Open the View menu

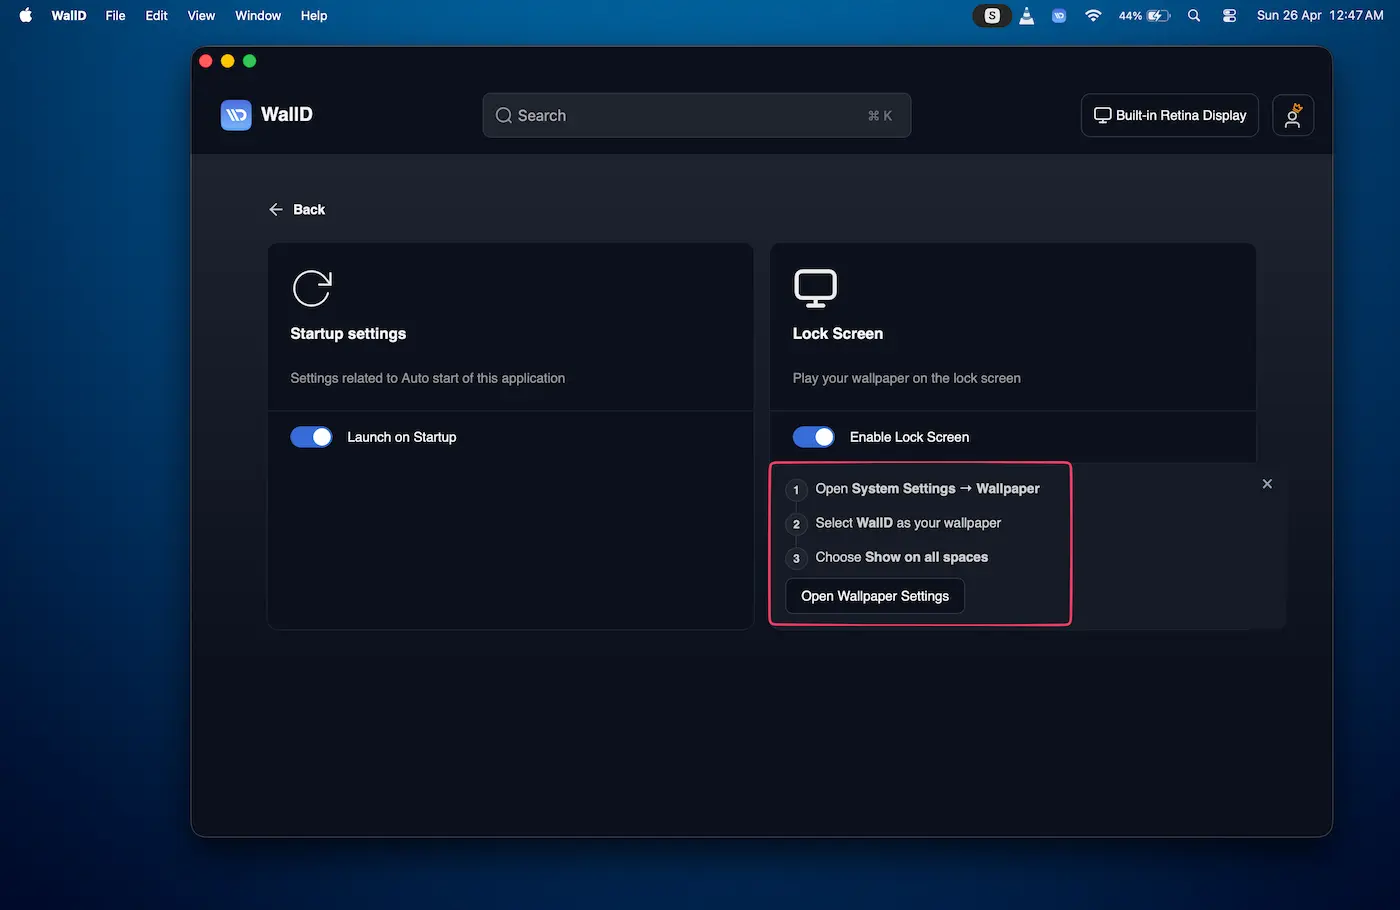(x=201, y=16)
